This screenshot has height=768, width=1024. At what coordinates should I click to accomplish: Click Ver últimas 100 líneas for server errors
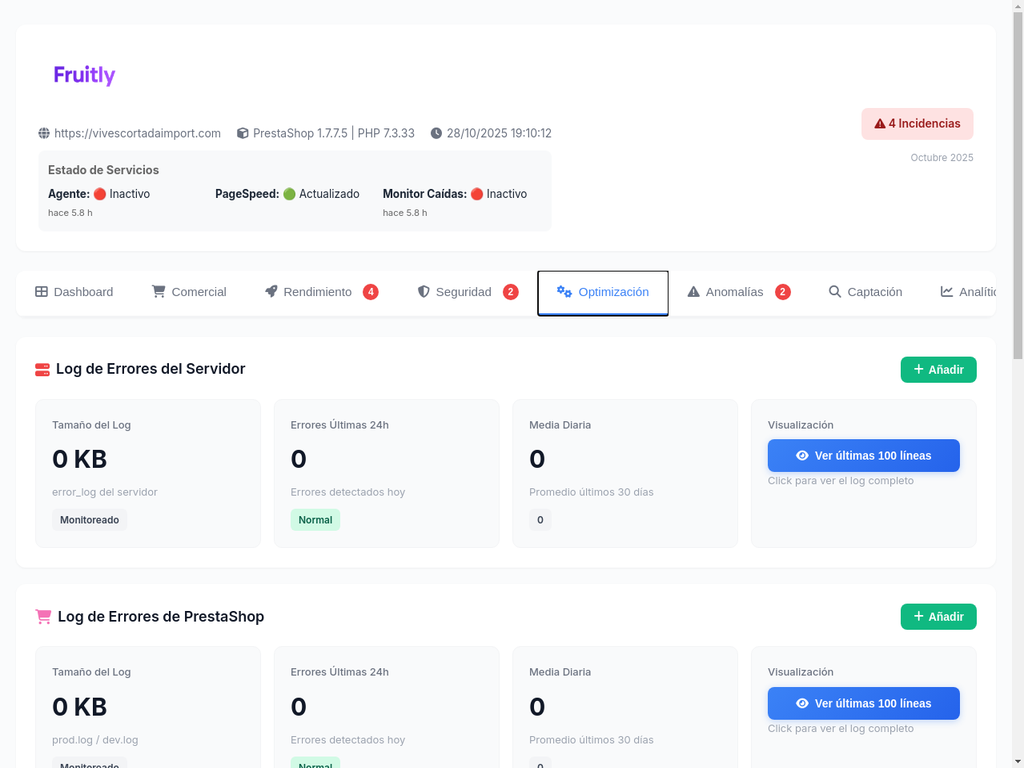pos(863,455)
